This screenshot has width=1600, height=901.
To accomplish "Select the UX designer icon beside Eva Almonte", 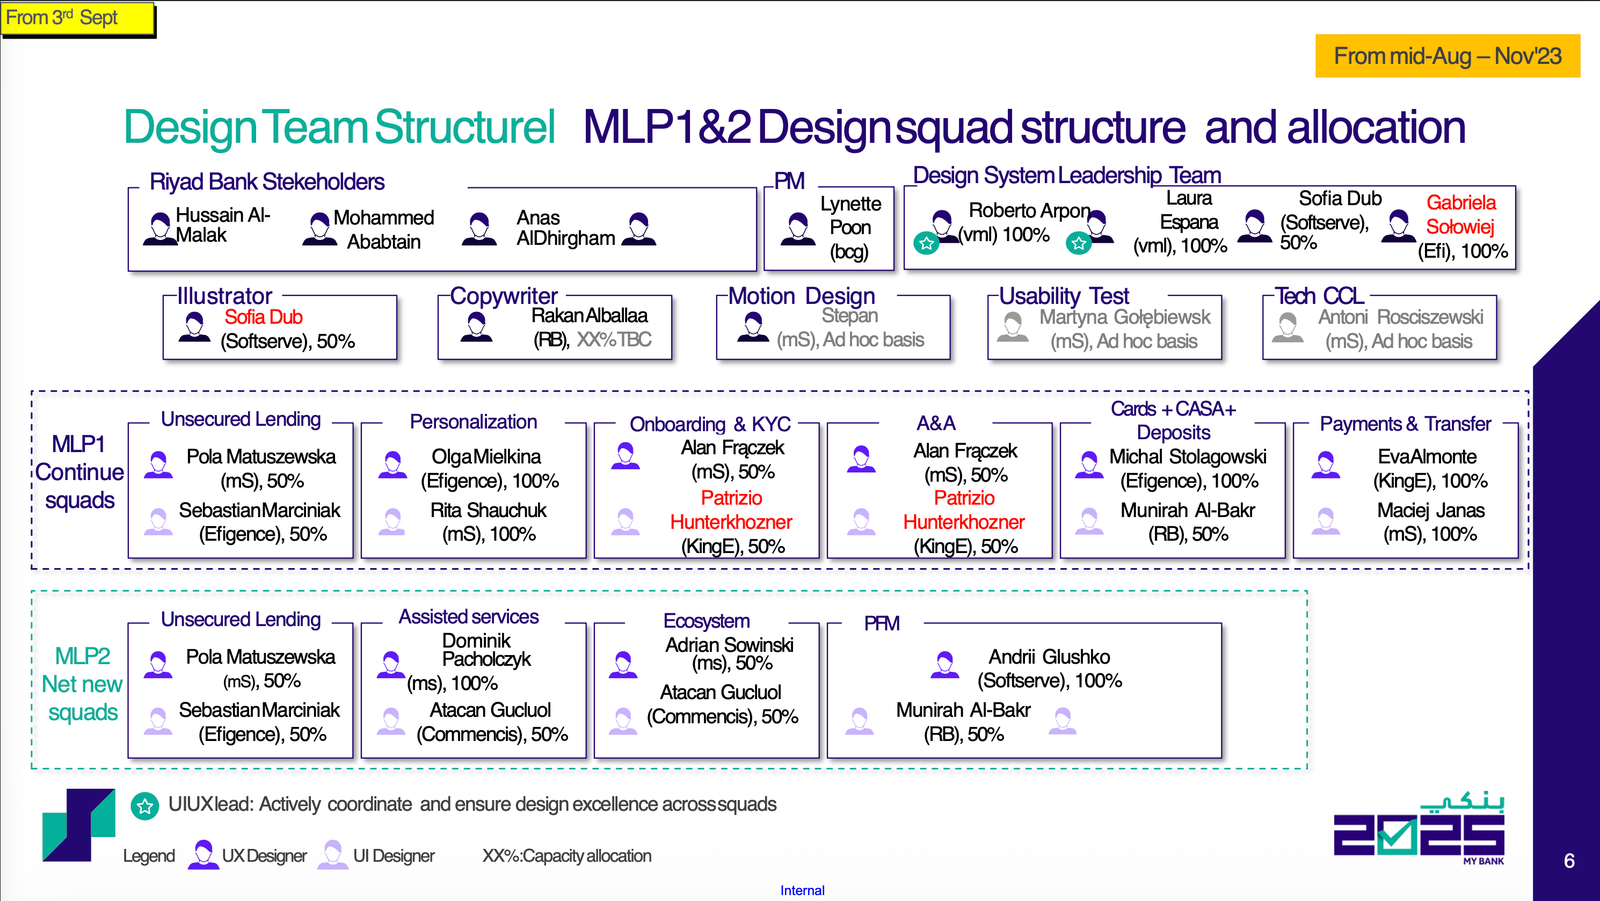I will (x=1326, y=464).
